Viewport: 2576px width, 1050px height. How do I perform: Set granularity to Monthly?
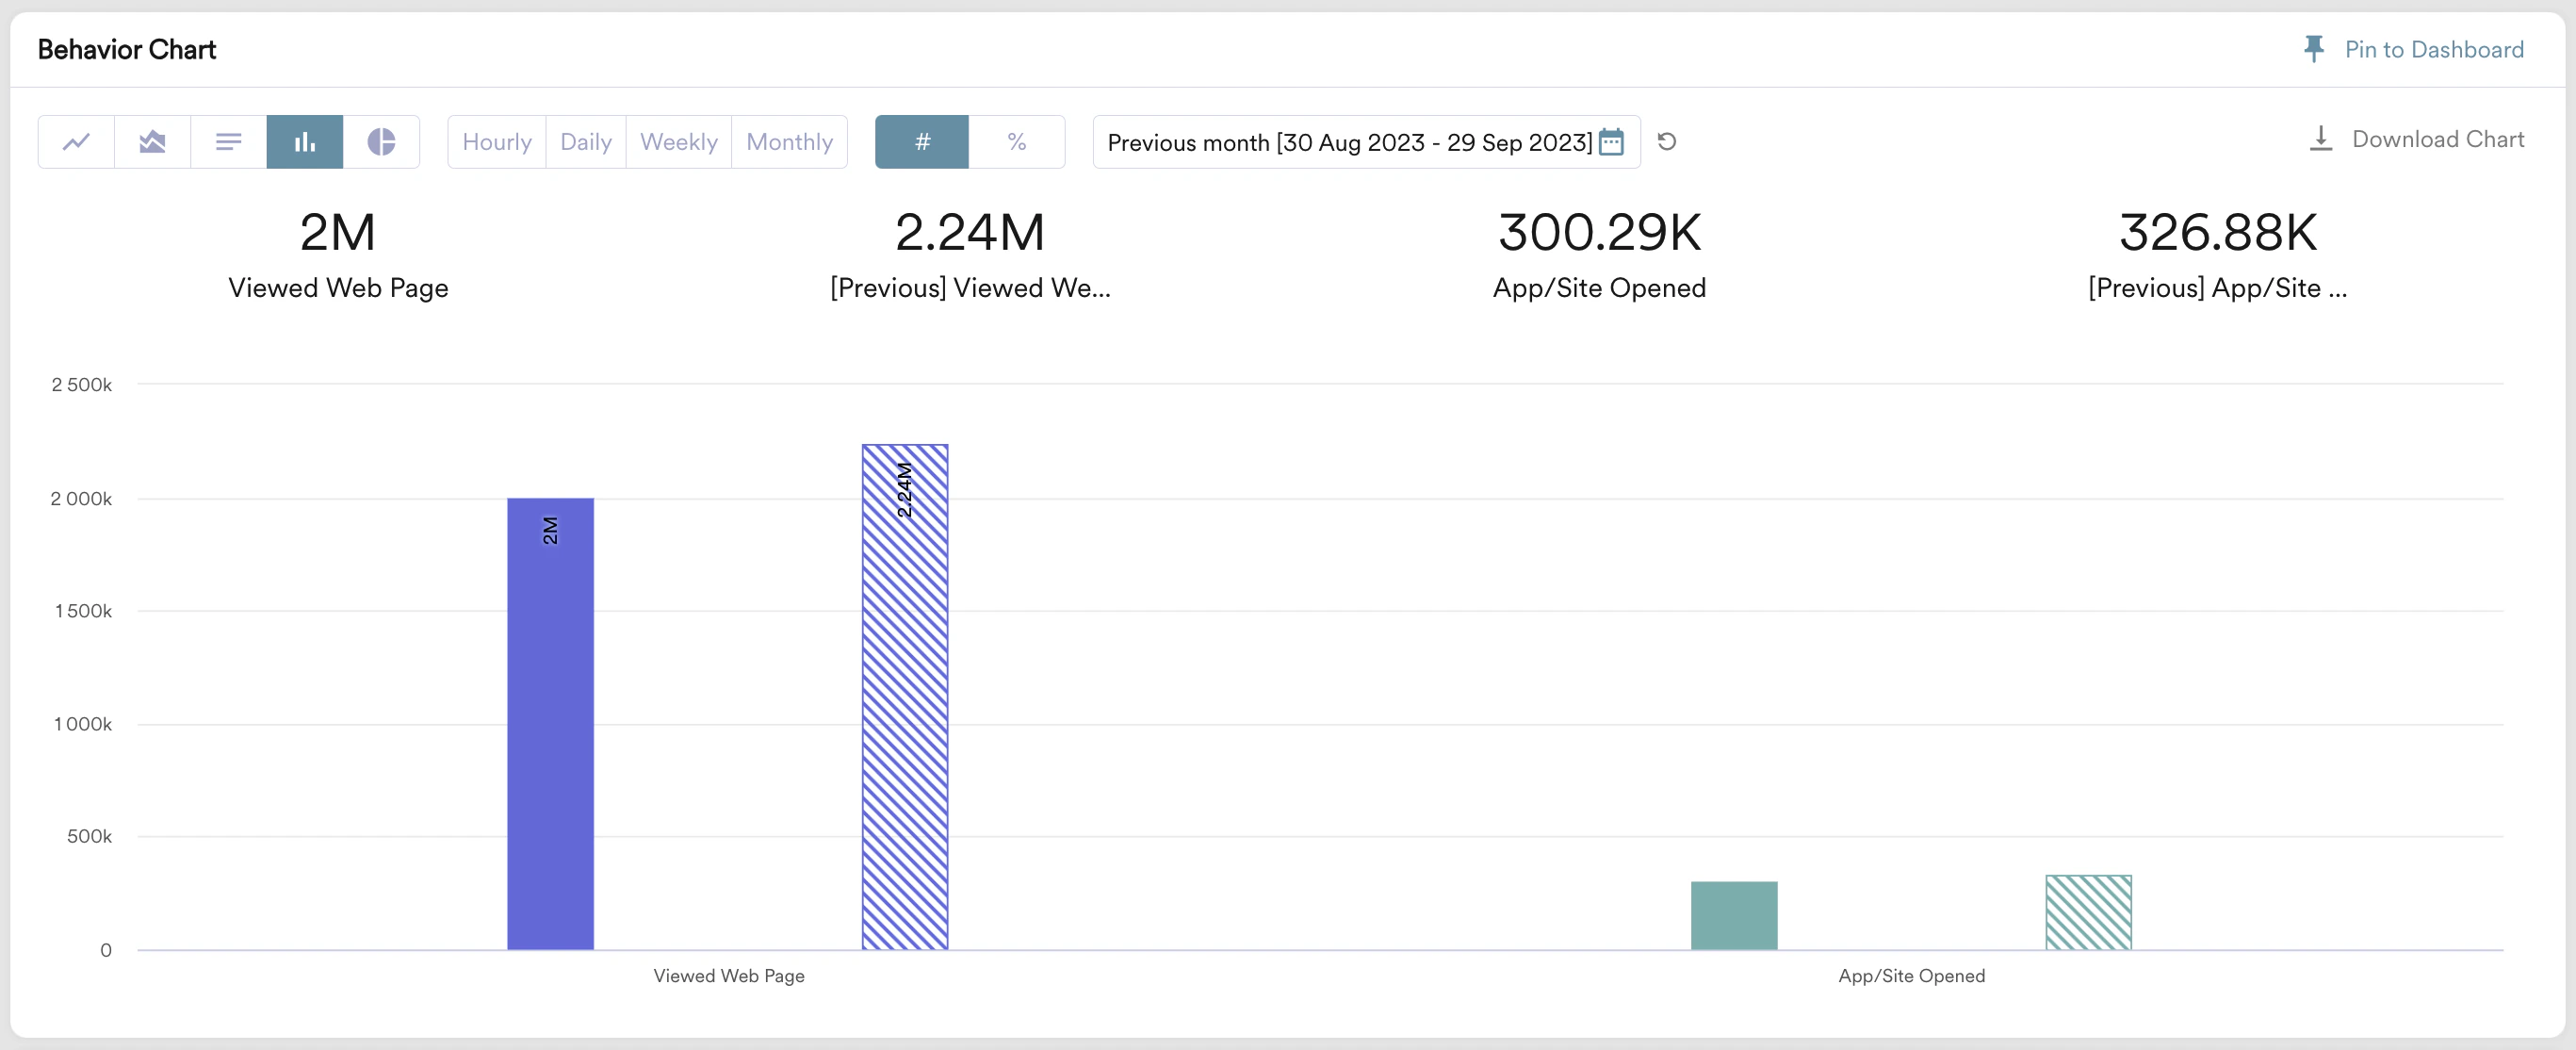(x=789, y=142)
